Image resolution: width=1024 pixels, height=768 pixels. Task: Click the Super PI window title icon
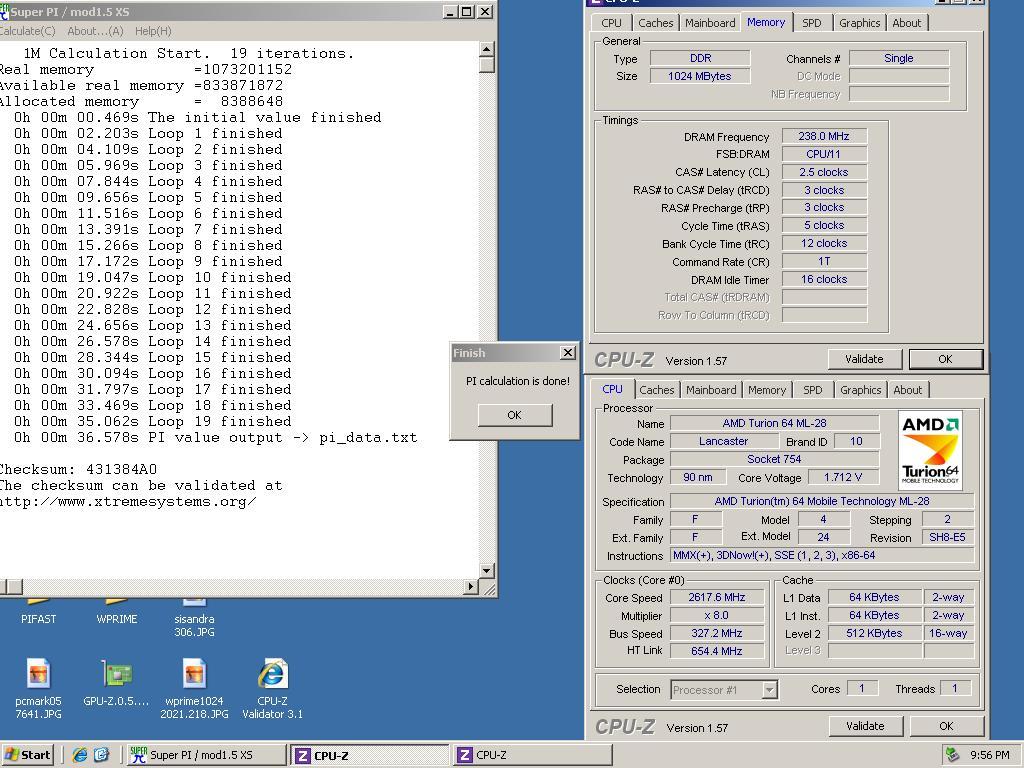click(x=3, y=11)
